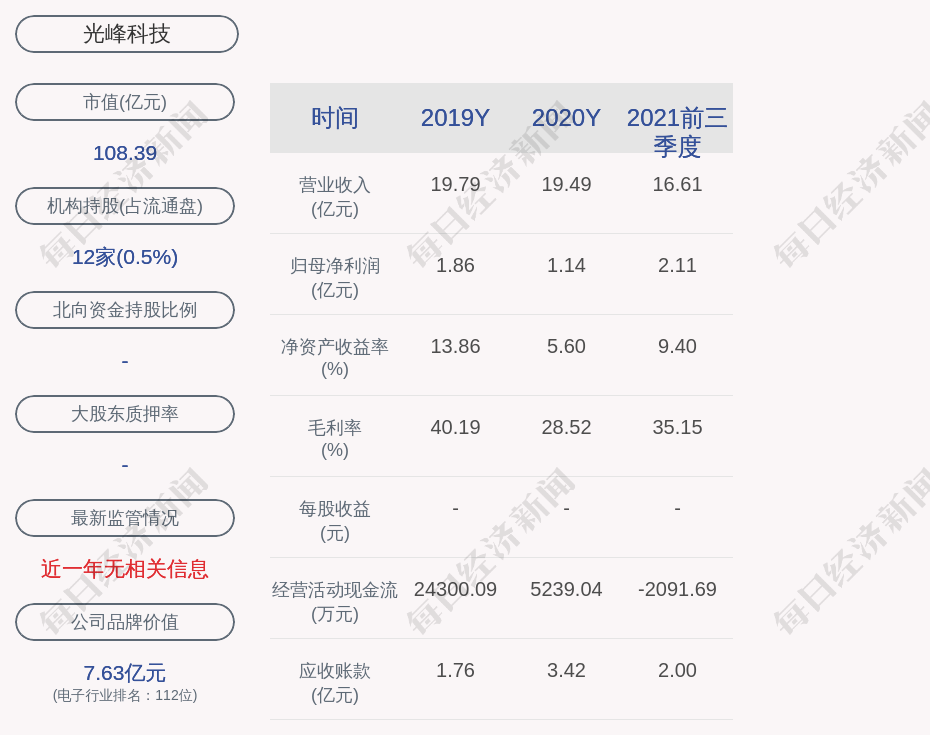Image resolution: width=930 pixels, height=735 pixels.
Task: Select the 营业收入(亿元) row label
Action: (335, 196)
